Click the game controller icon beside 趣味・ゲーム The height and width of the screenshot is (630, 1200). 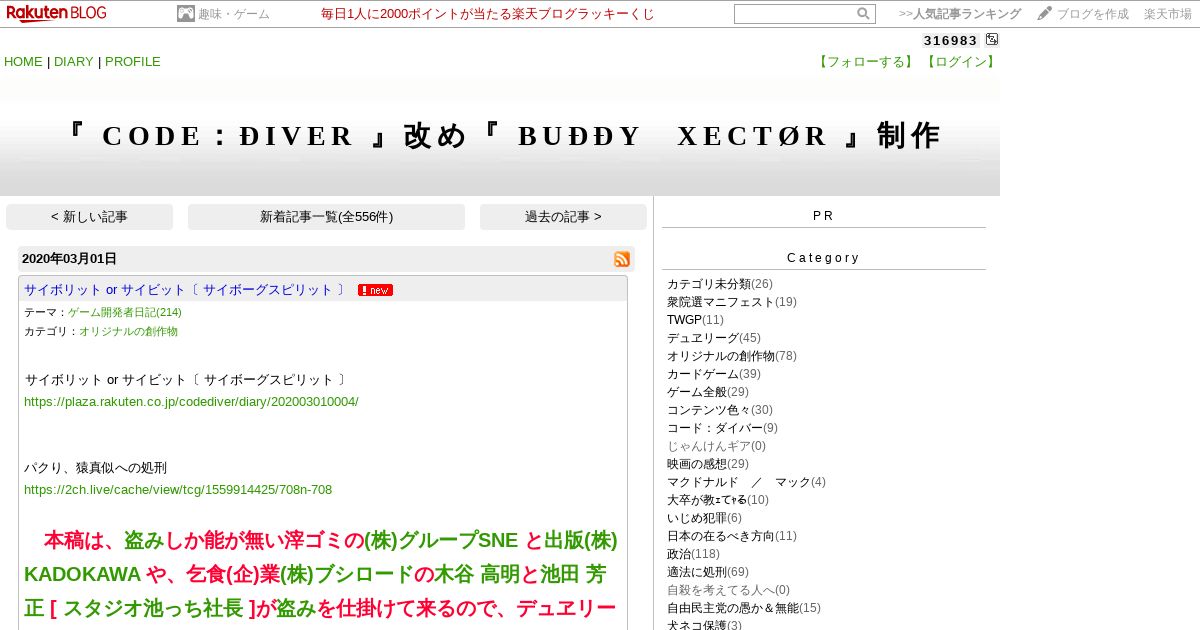point(186,14)
